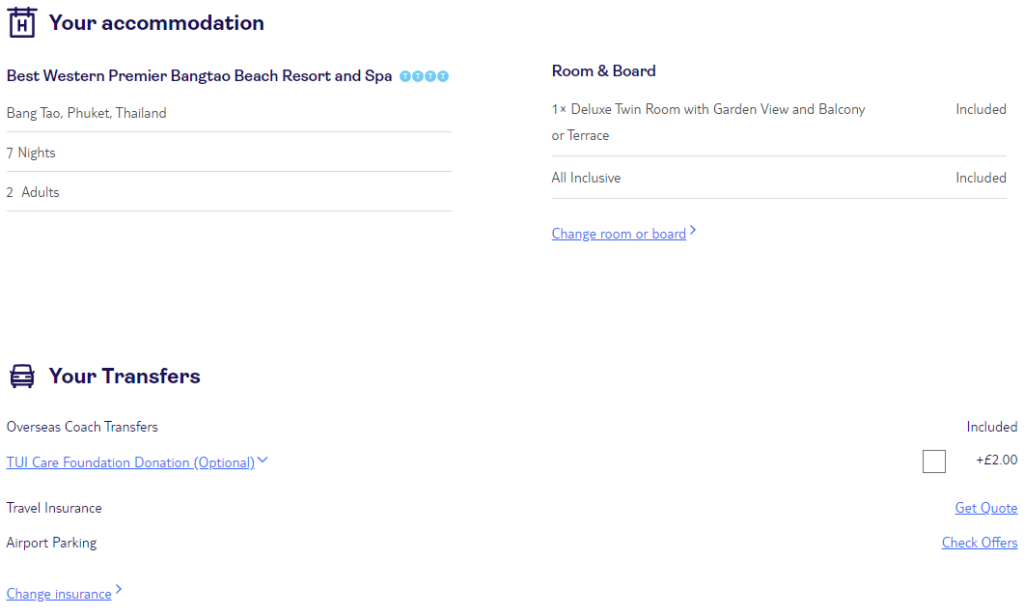Open the Change room or board link
This screenshot has width=1024, height=615.
(618, 234)
